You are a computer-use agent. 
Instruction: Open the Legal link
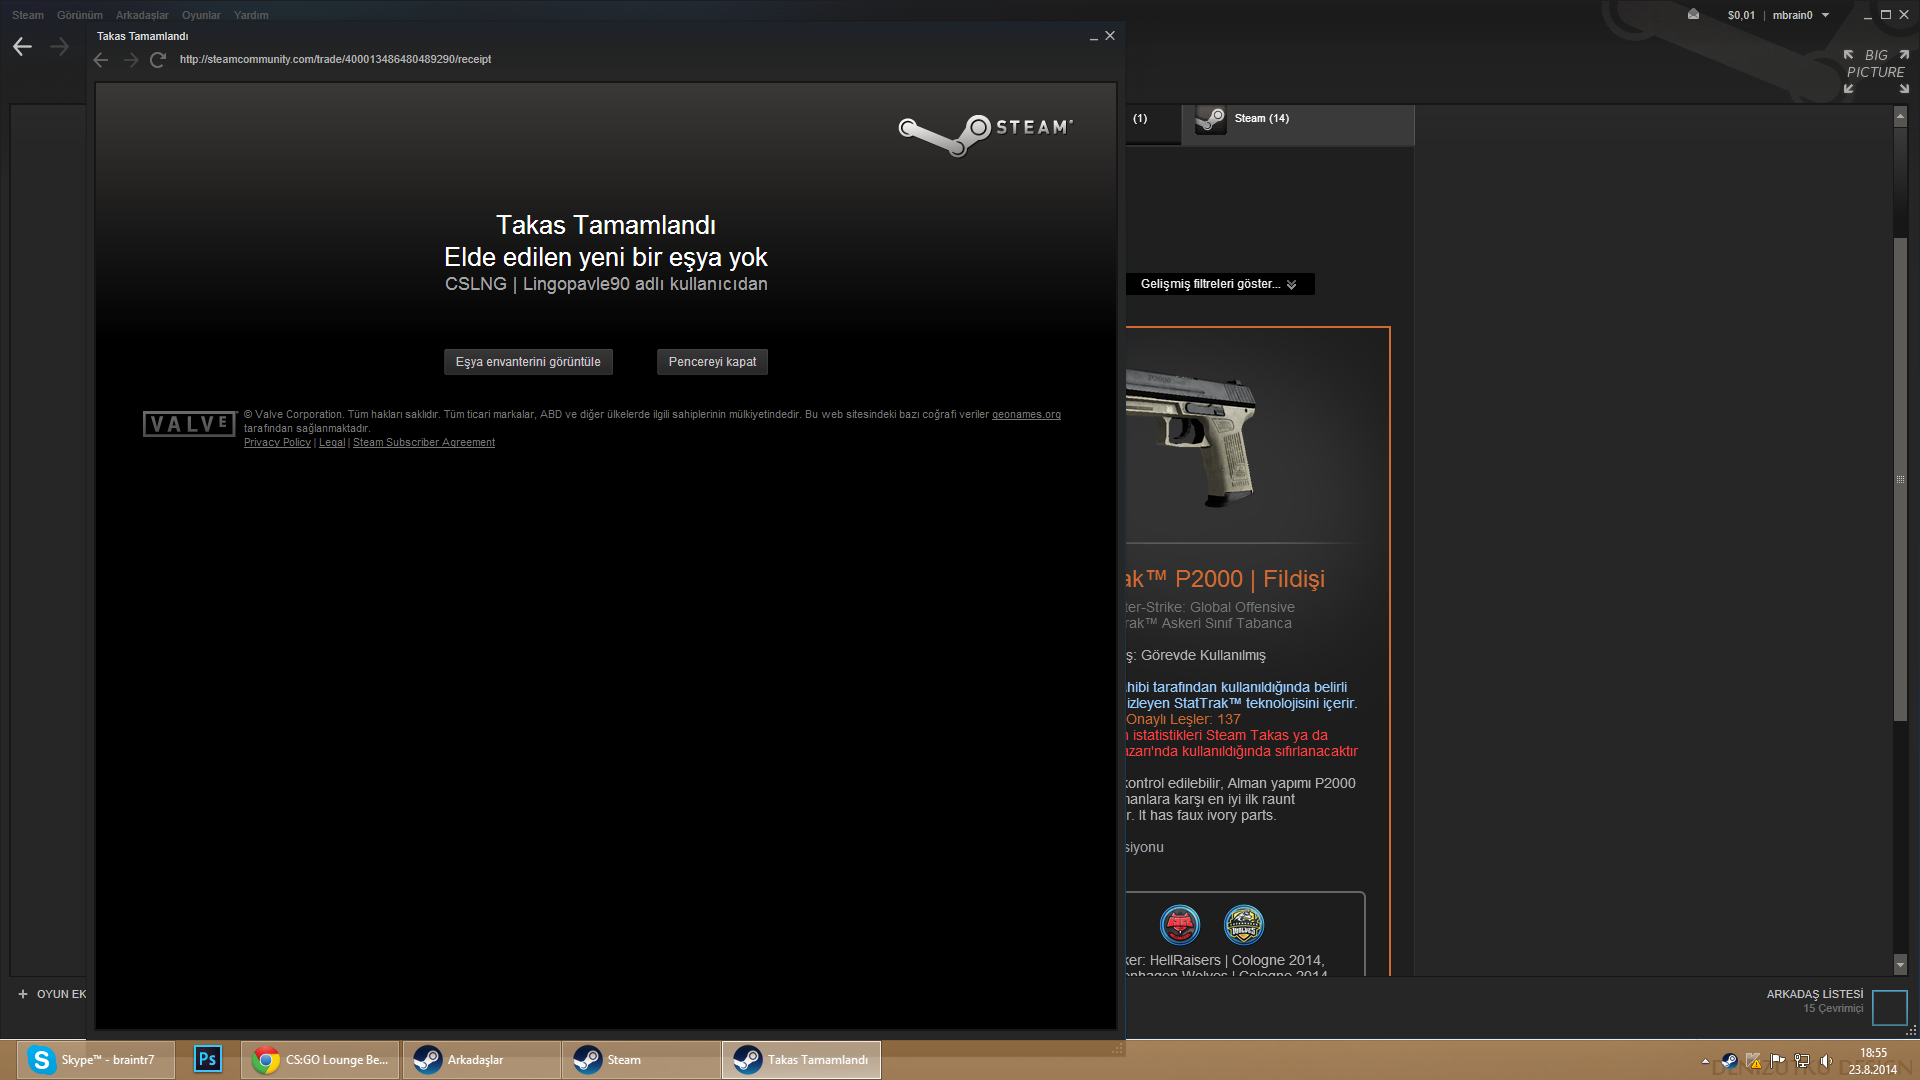point(332,442)
